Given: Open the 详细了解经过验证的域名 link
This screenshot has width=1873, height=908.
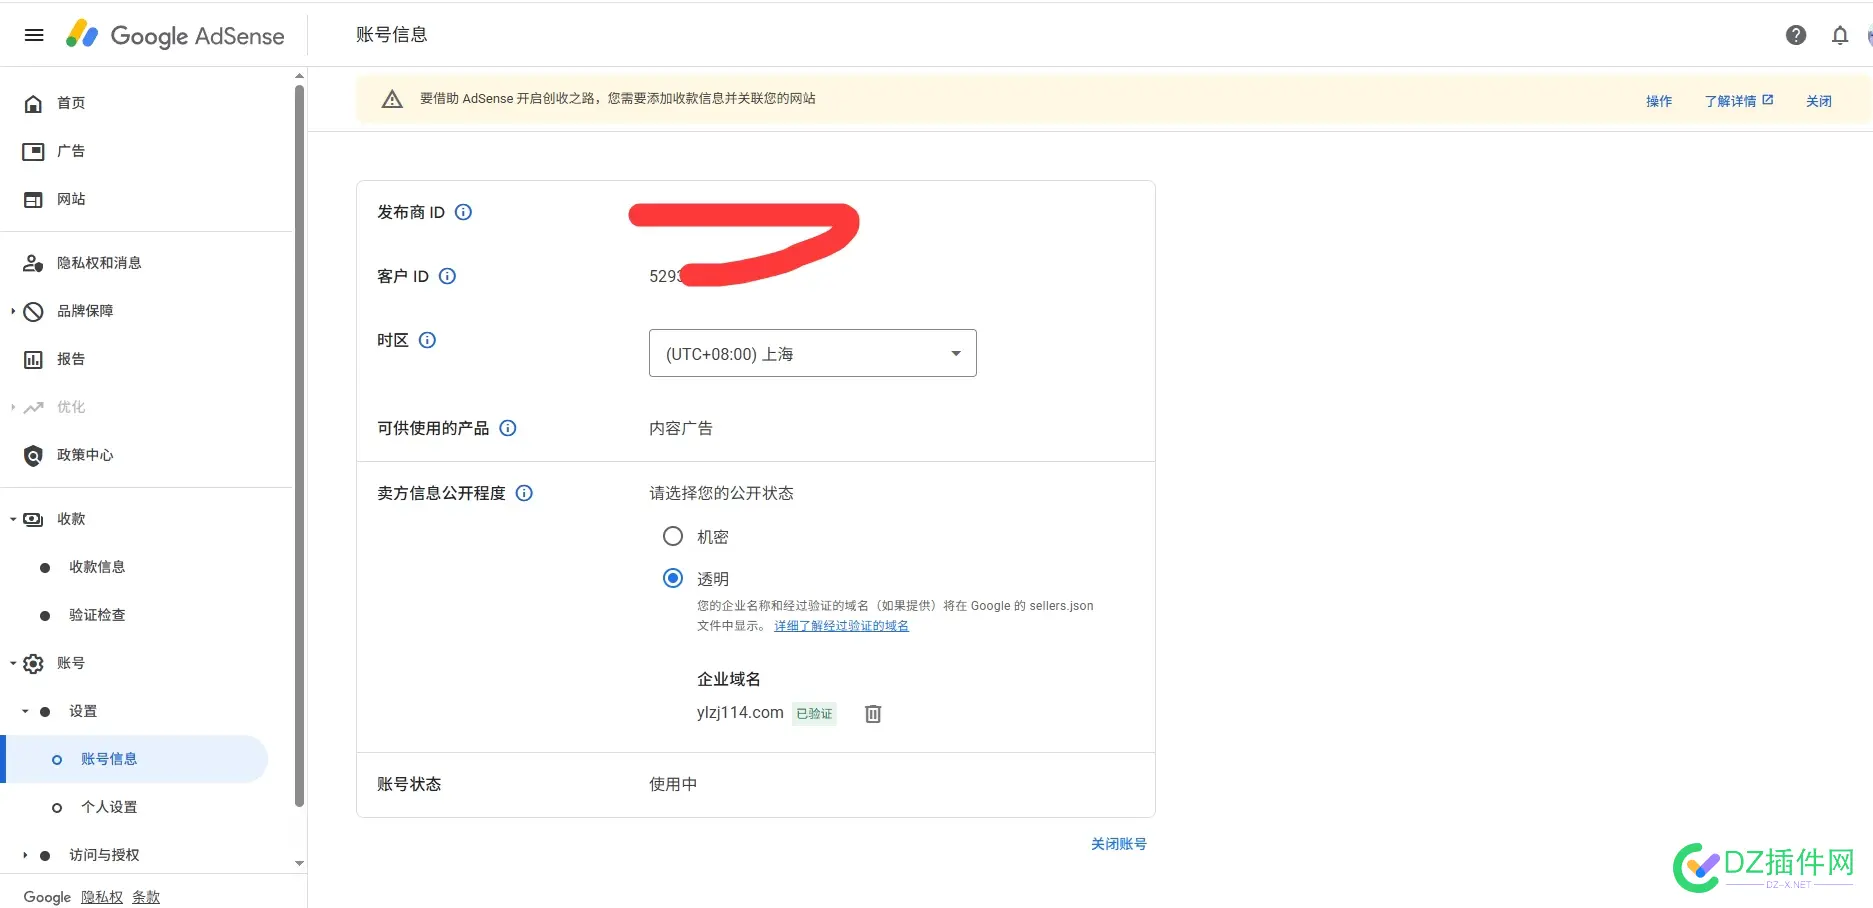Looking at the screenshot, I should tap(841, 626).
